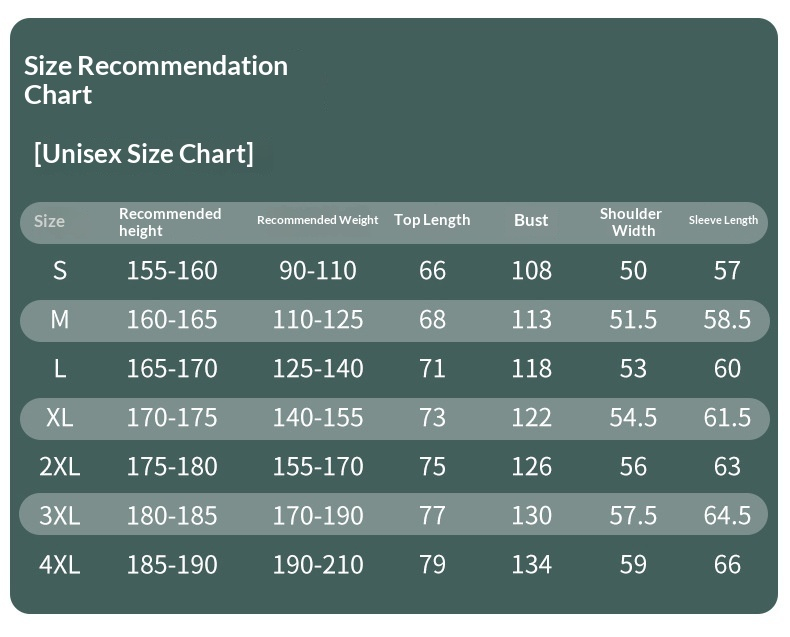Click sleeve length value 64.5
Viewport: 790px width, 637px height.
pyautogui.click(x=727, y=516)
